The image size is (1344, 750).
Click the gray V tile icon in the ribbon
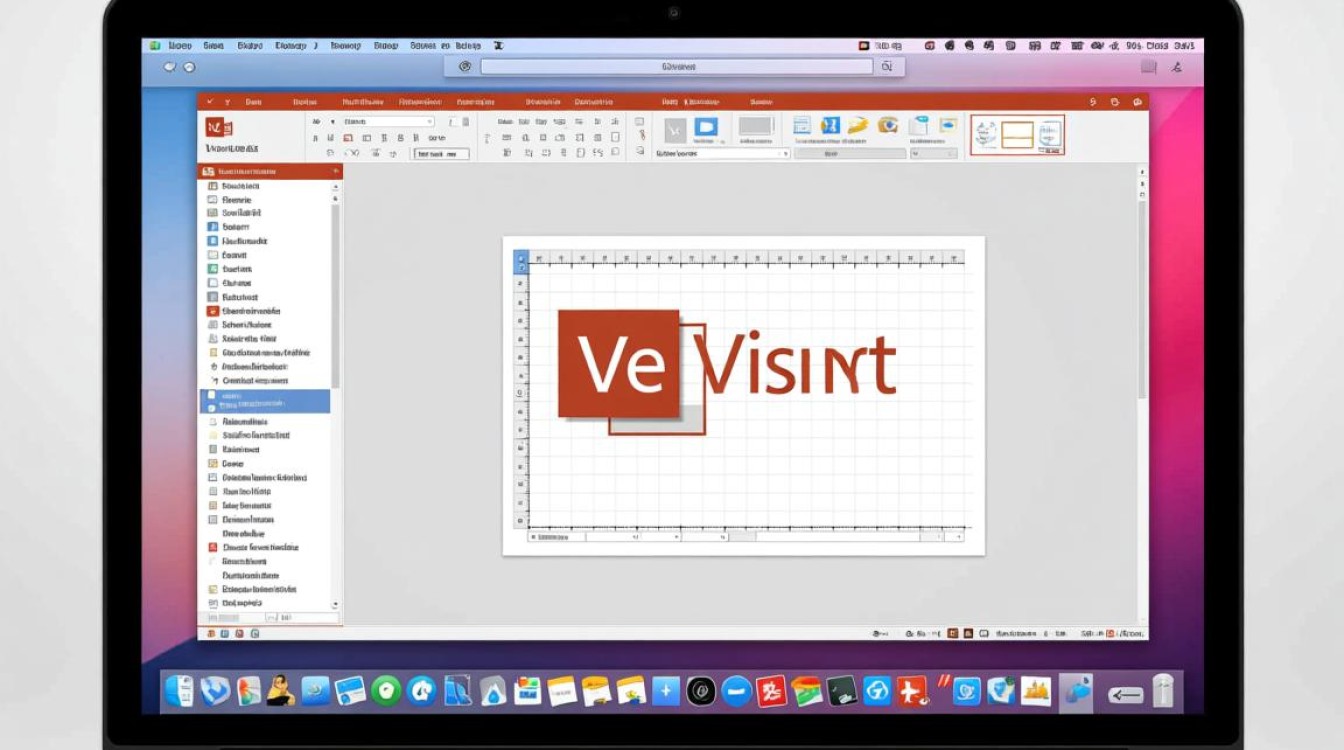click(675, 128)
